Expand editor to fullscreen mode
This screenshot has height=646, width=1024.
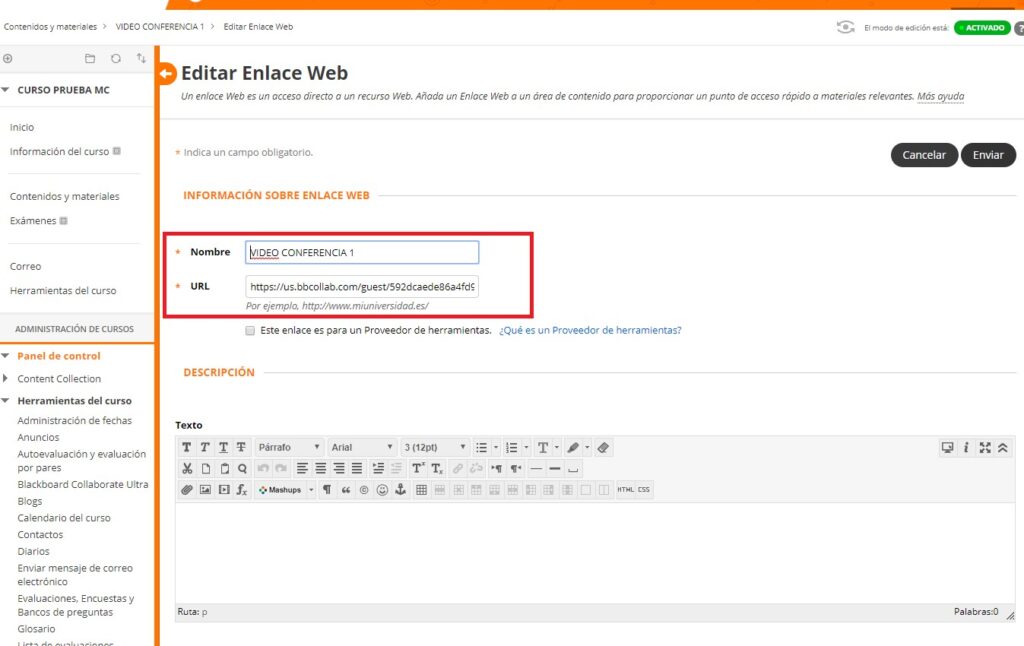[985, 448]
